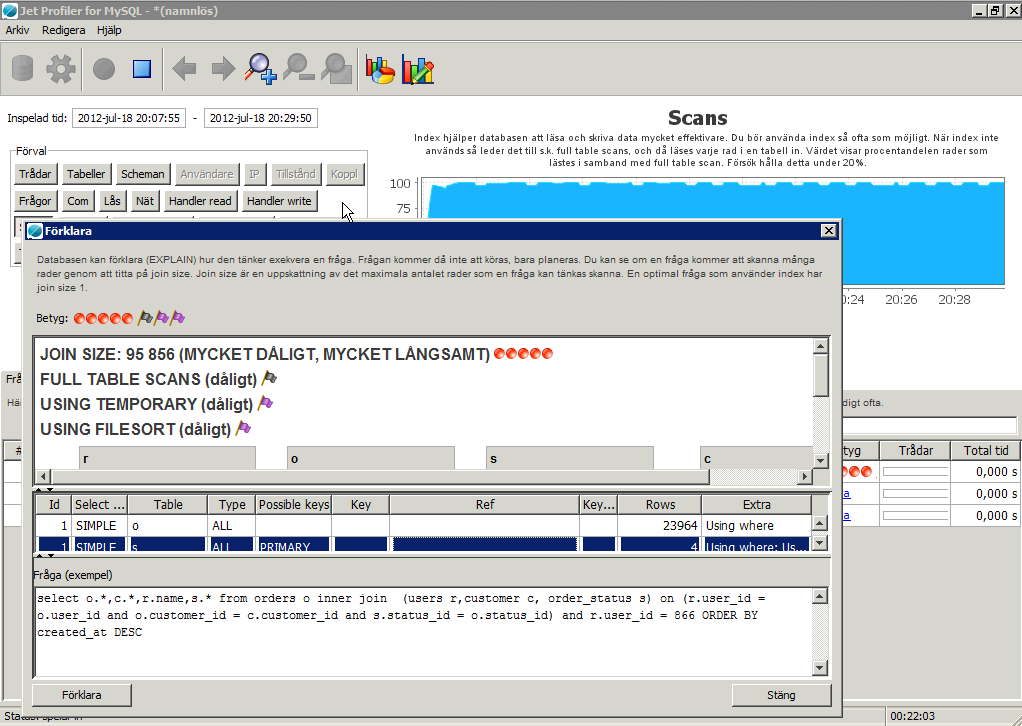Click the database connection toolbar icon
The width and height of the screenshot is (1022, 726).
(23, 68)
